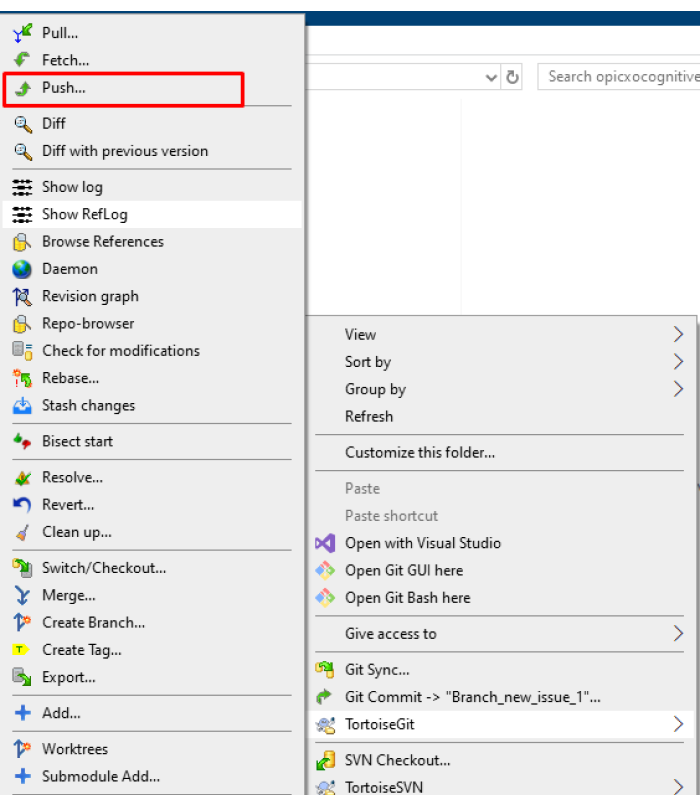This screenshot has width=700, height=805.
Task: Expand the View submenu arrow
Action: coord(678,335)
